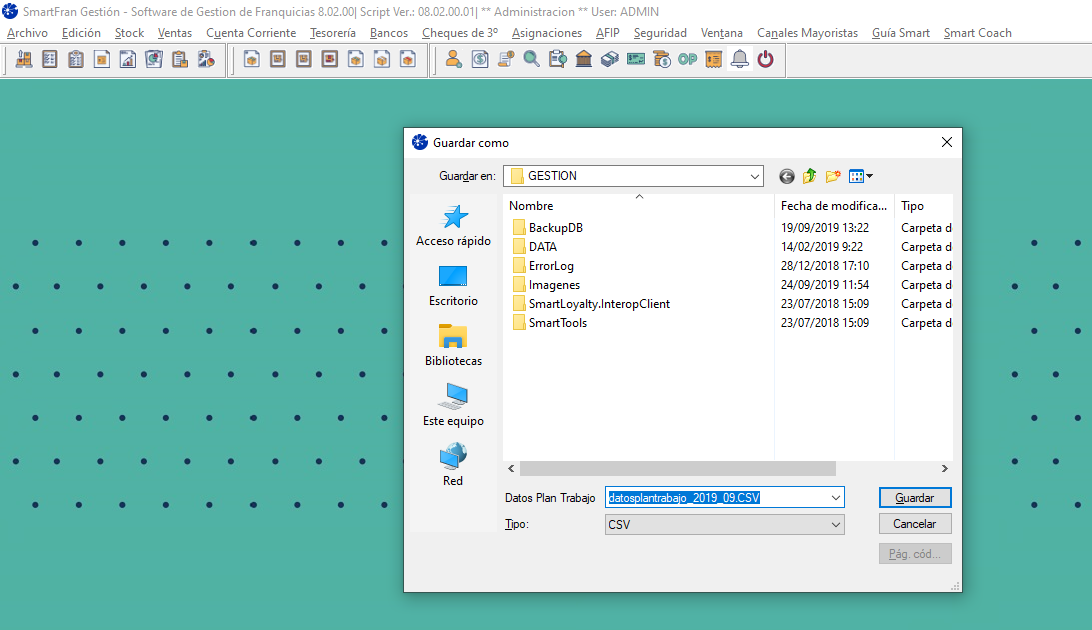Open the Ventas menu

[175, 33]
